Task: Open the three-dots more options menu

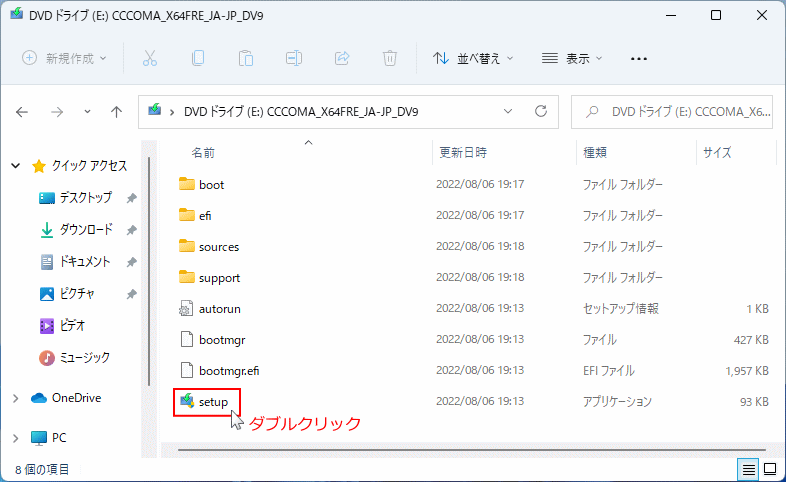Action: tap(639, 59)
